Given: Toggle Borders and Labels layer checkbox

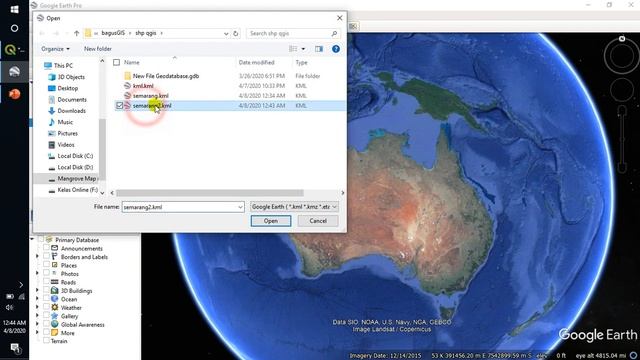Looking at the screenshot, I should [x=46, y=257].
